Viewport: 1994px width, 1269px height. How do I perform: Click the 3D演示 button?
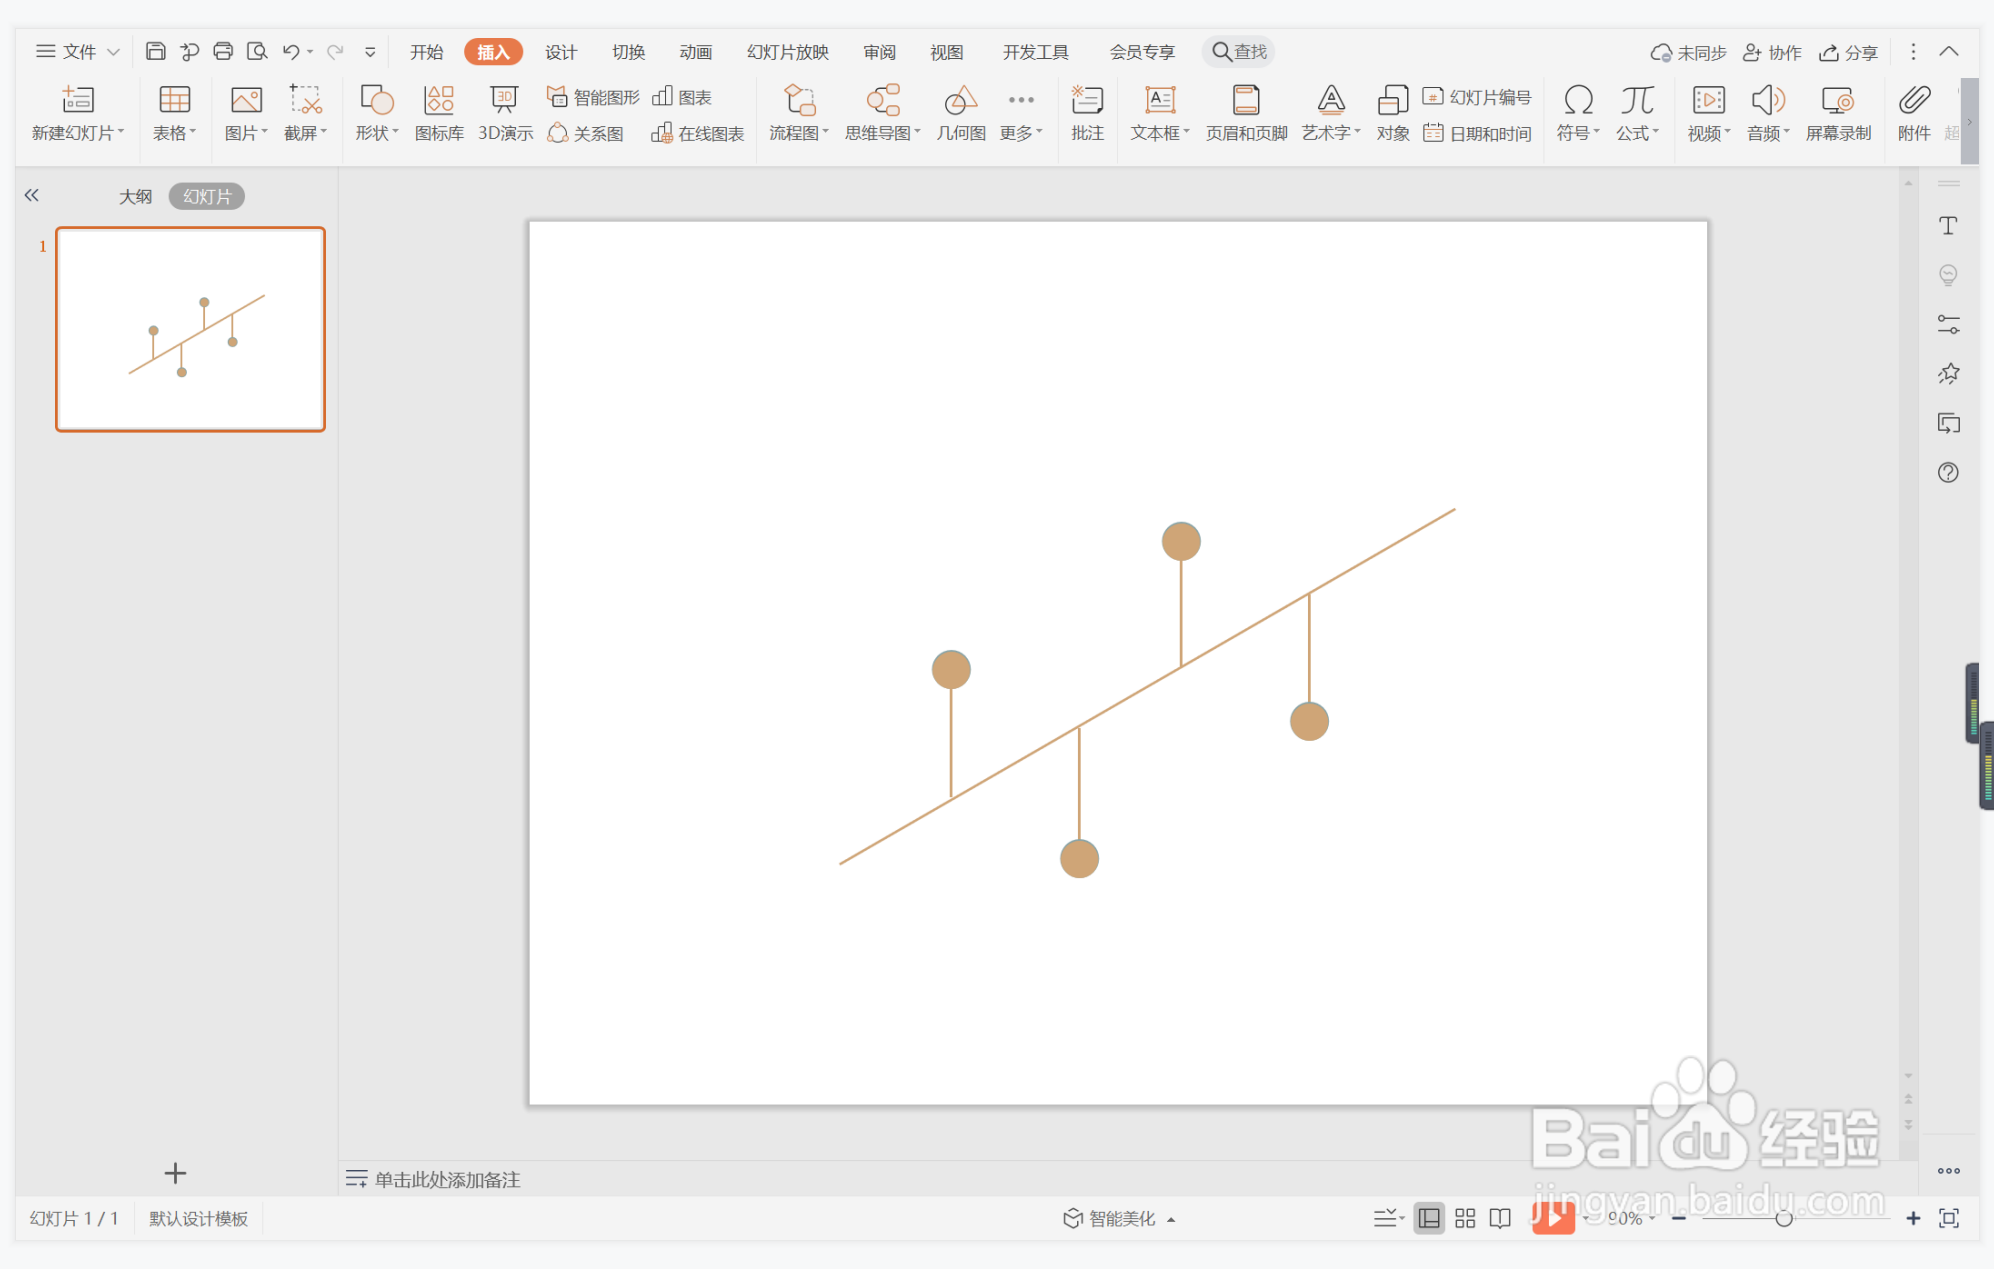coord(505,113)
